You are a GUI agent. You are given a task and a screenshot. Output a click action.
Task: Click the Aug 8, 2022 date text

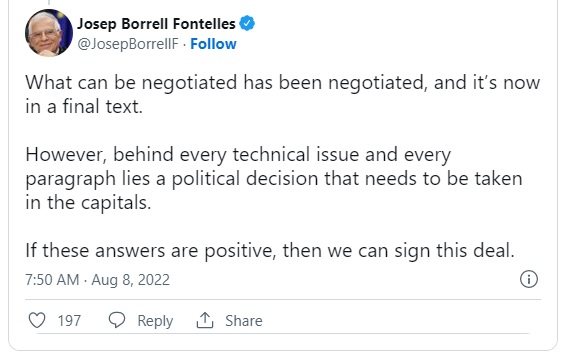(x=131, y=280)
